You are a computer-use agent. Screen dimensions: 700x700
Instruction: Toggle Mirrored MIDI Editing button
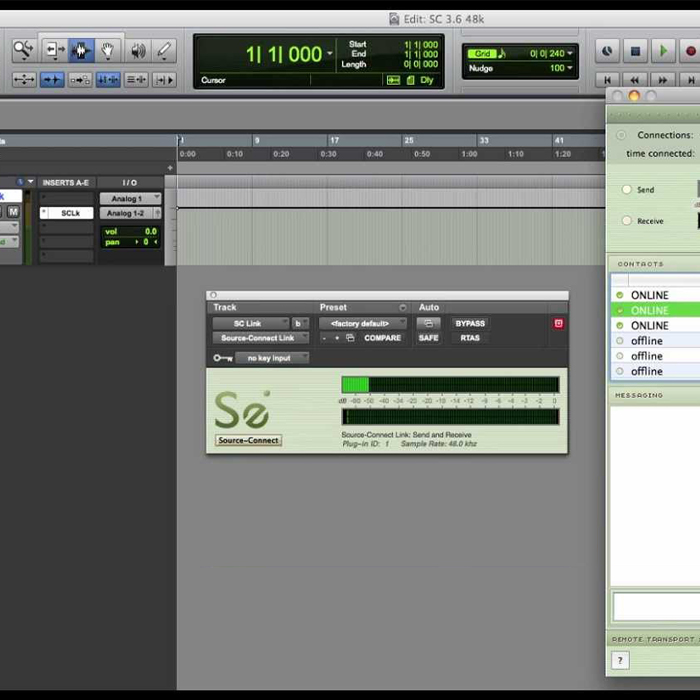tap(80, 80)
